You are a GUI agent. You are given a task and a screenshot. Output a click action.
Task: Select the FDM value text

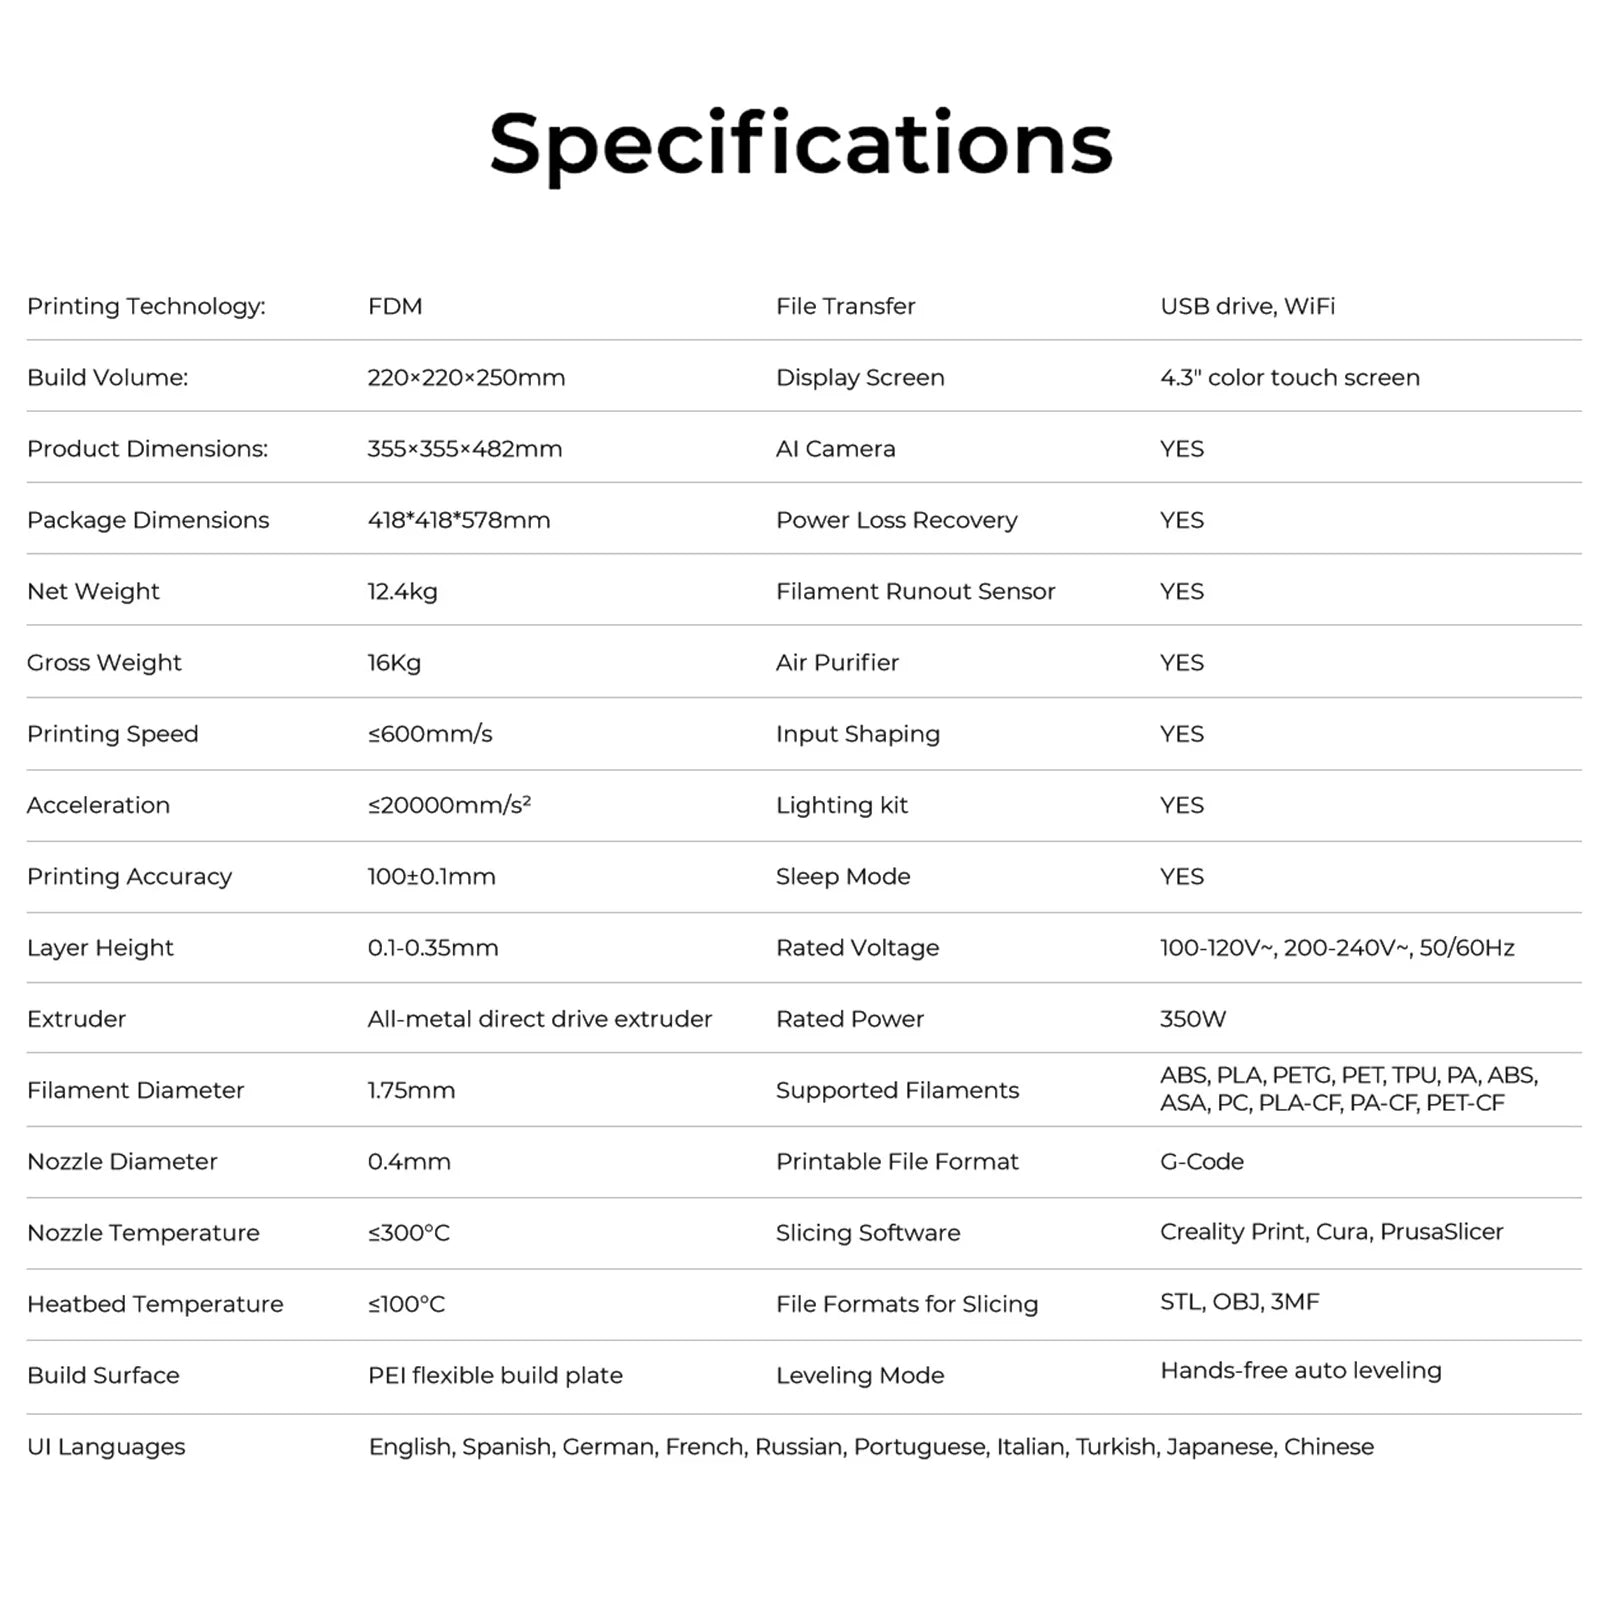[x=395, y=306]
